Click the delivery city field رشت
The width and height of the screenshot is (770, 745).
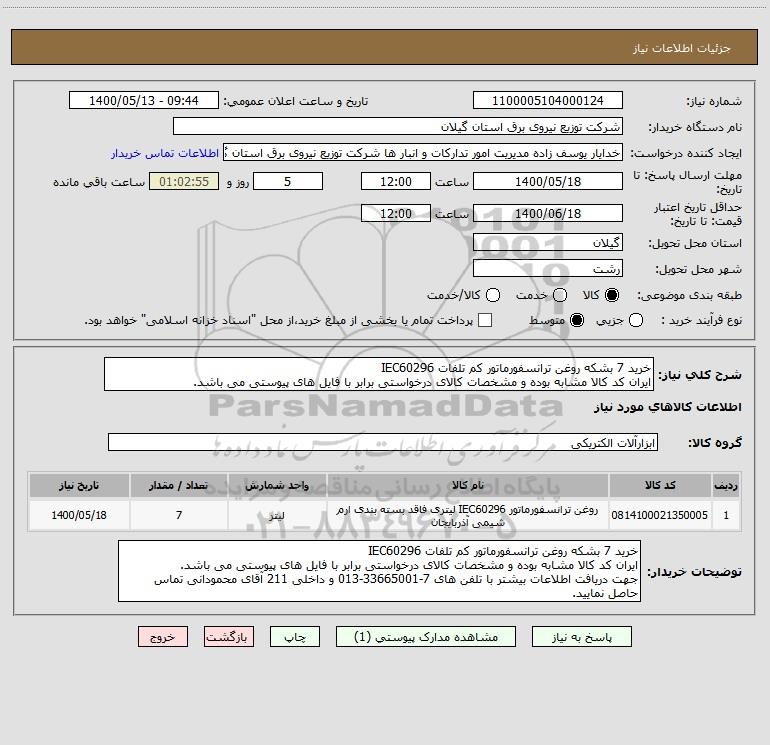548,269
